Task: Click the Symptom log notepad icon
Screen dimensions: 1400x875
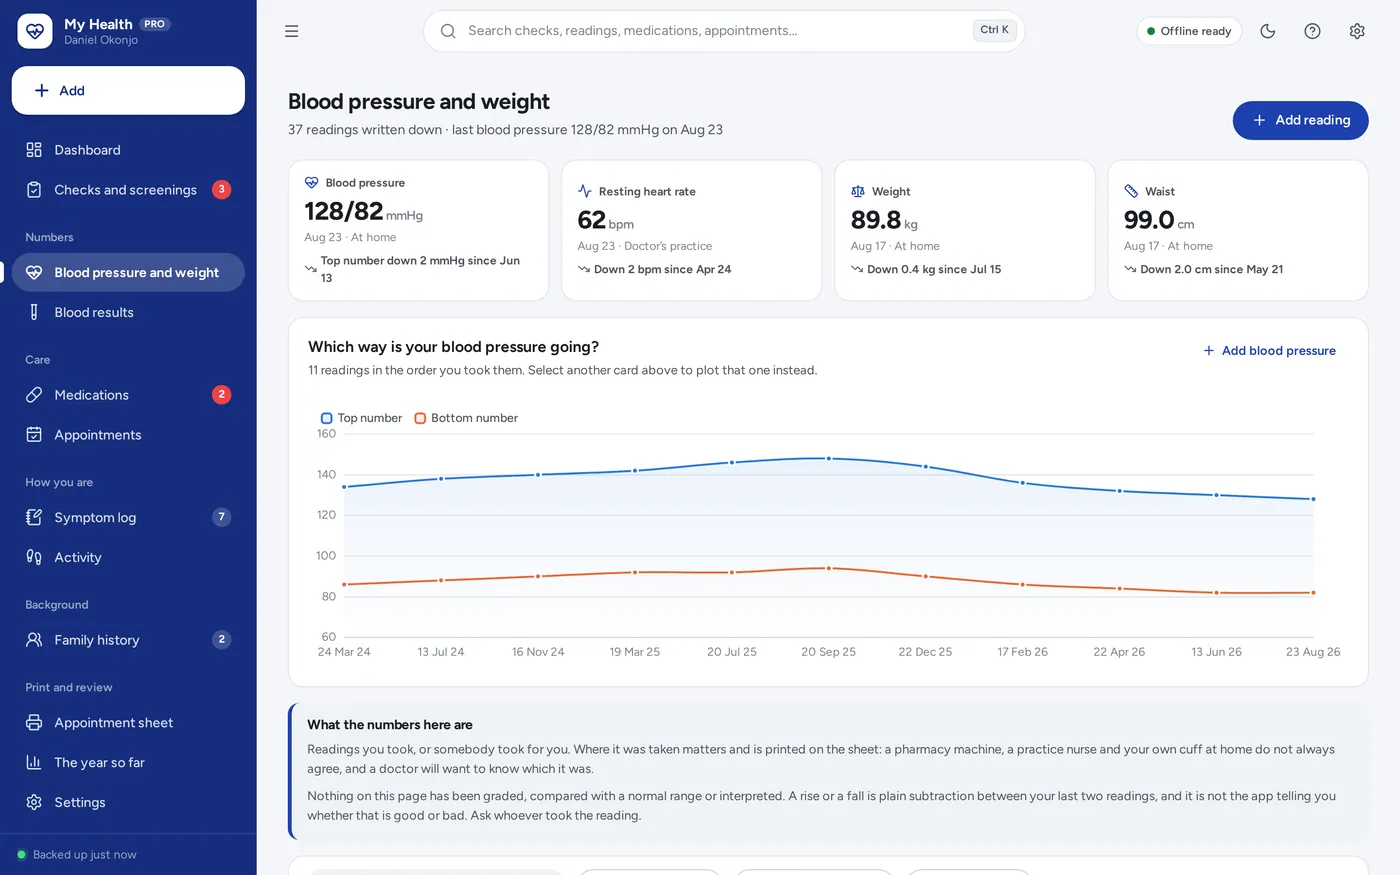Action: coord(34,517)
